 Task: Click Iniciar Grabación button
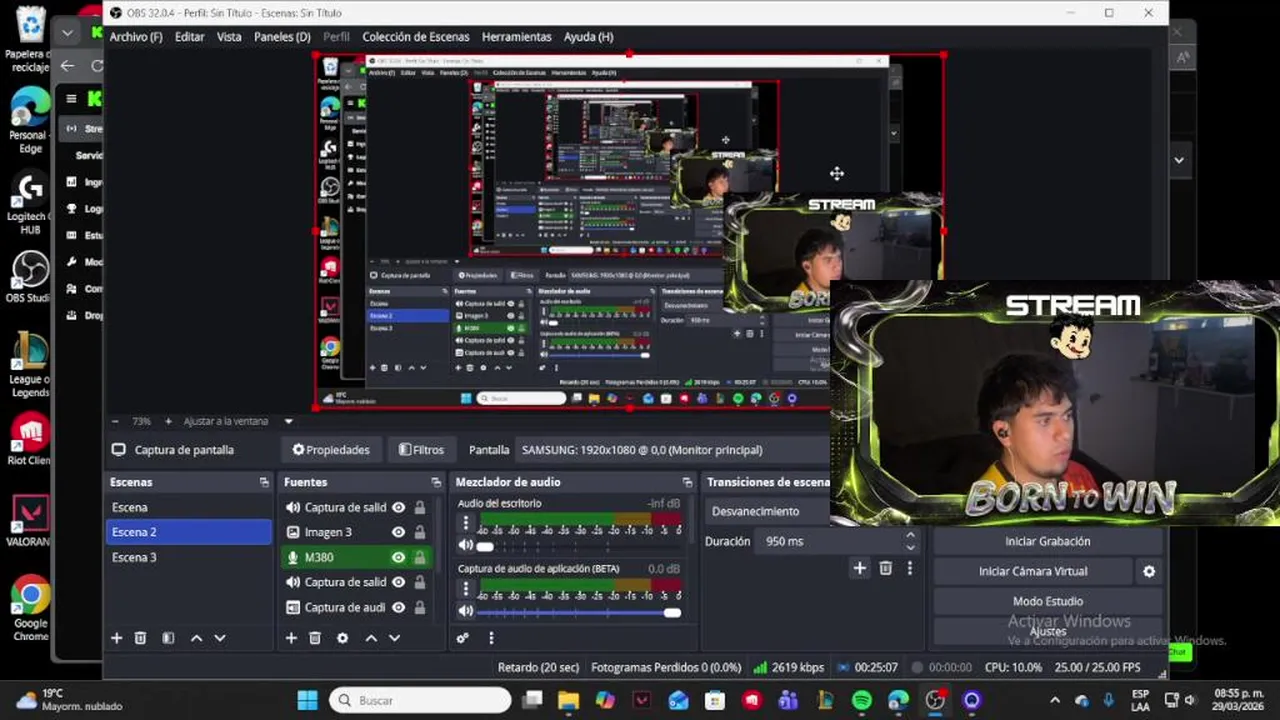[x=1047, y=541]
